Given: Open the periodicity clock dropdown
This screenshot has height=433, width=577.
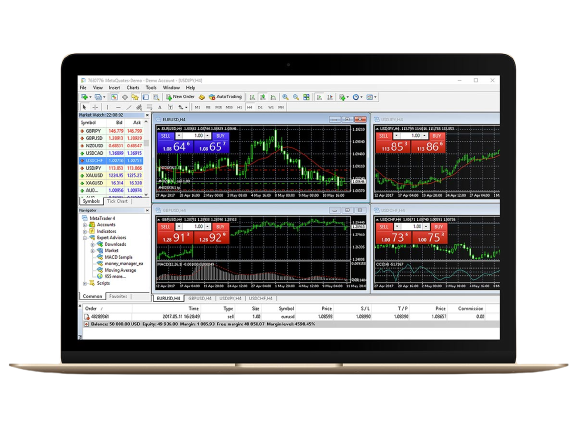Looking at the screenshot, I should pyautogui.click(x=358, y=97).
